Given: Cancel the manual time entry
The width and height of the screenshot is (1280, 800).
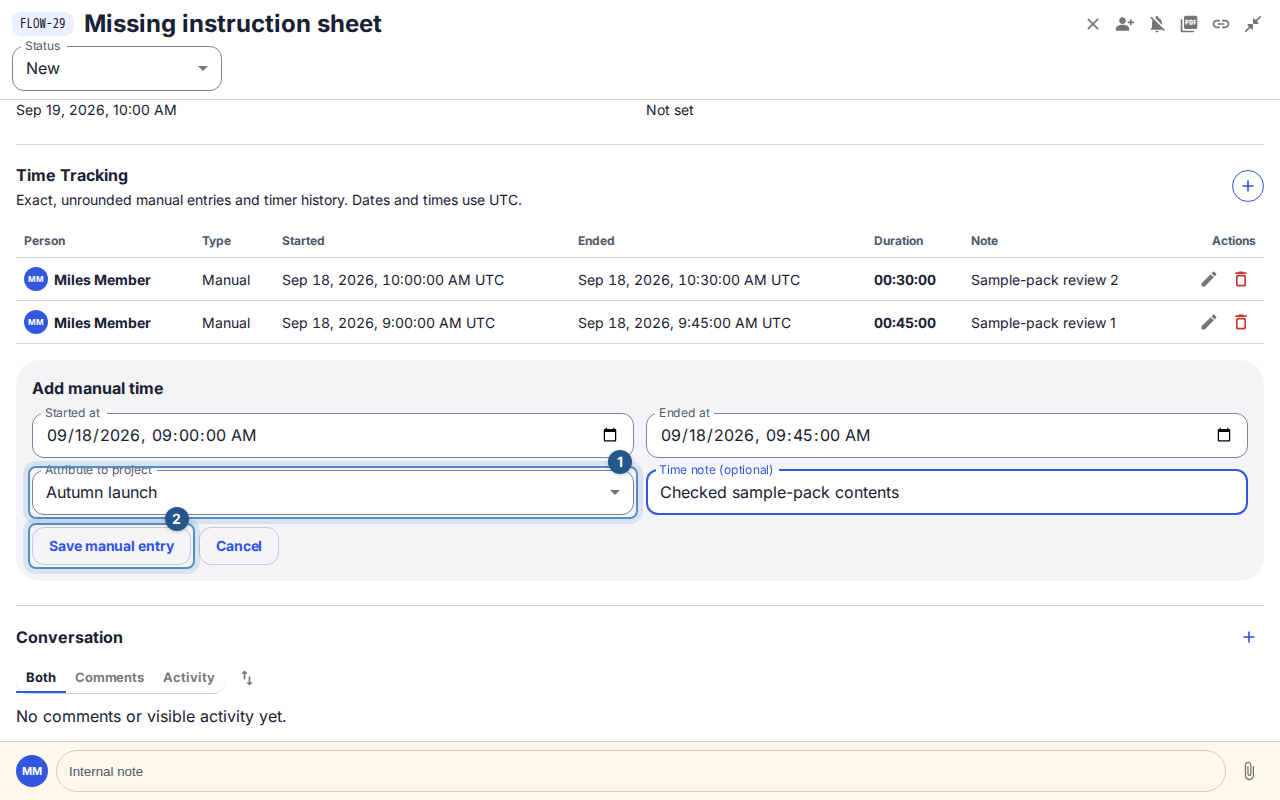Looking at the screenshot, I should (239, 546).
